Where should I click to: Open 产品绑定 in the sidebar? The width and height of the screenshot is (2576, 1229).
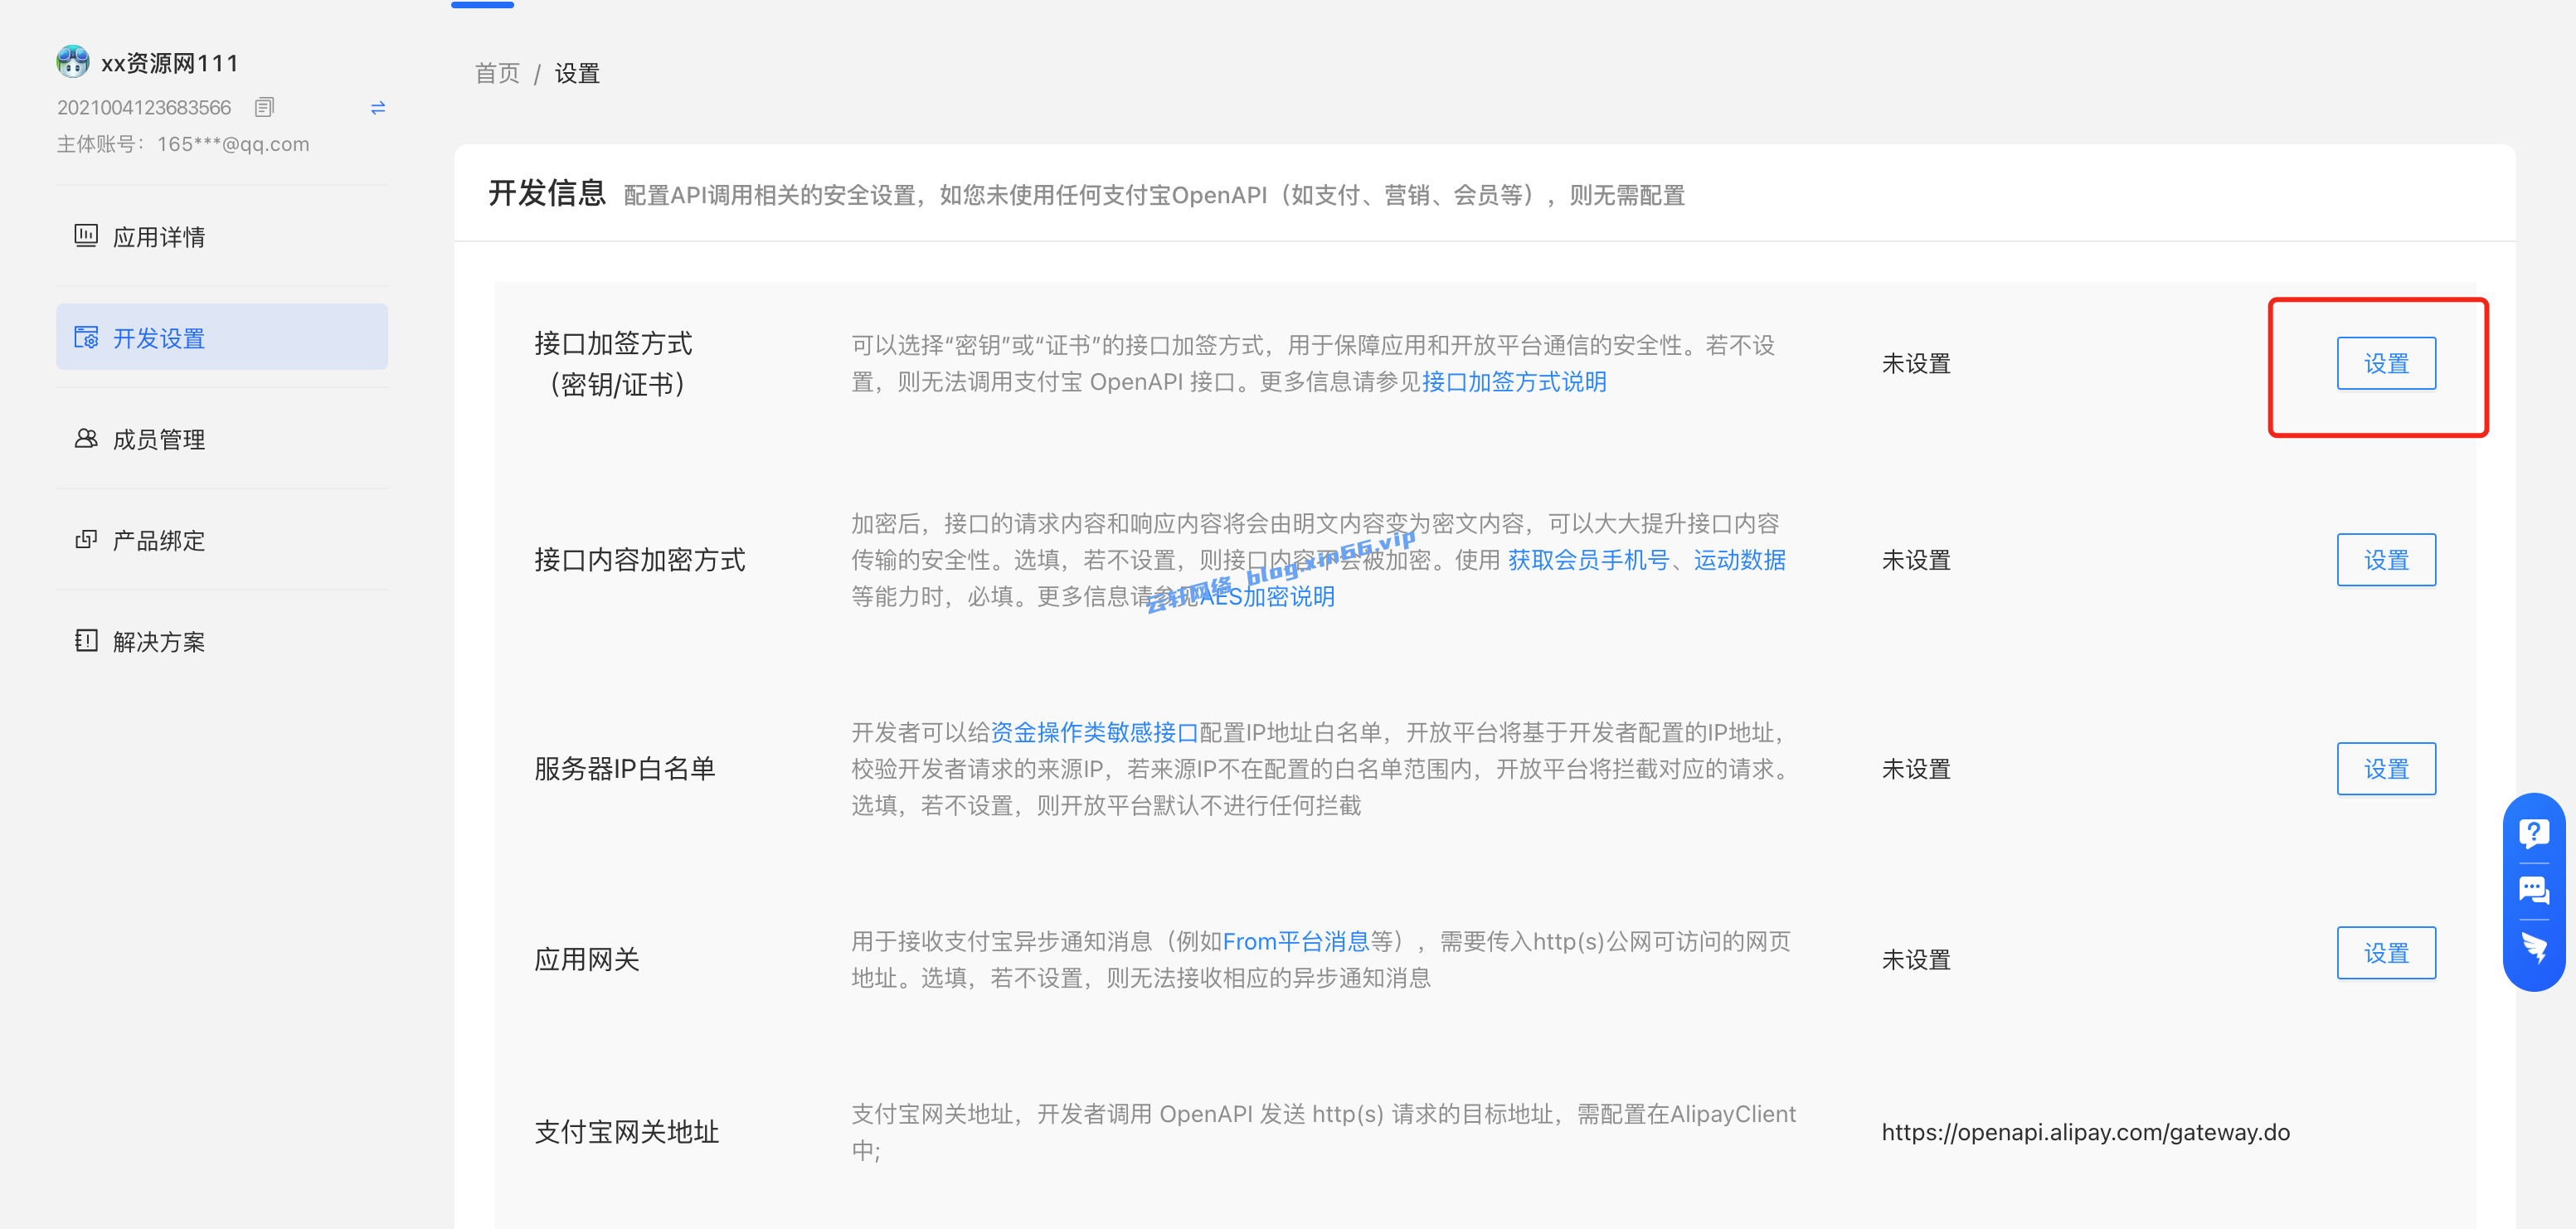click(222, 540)
